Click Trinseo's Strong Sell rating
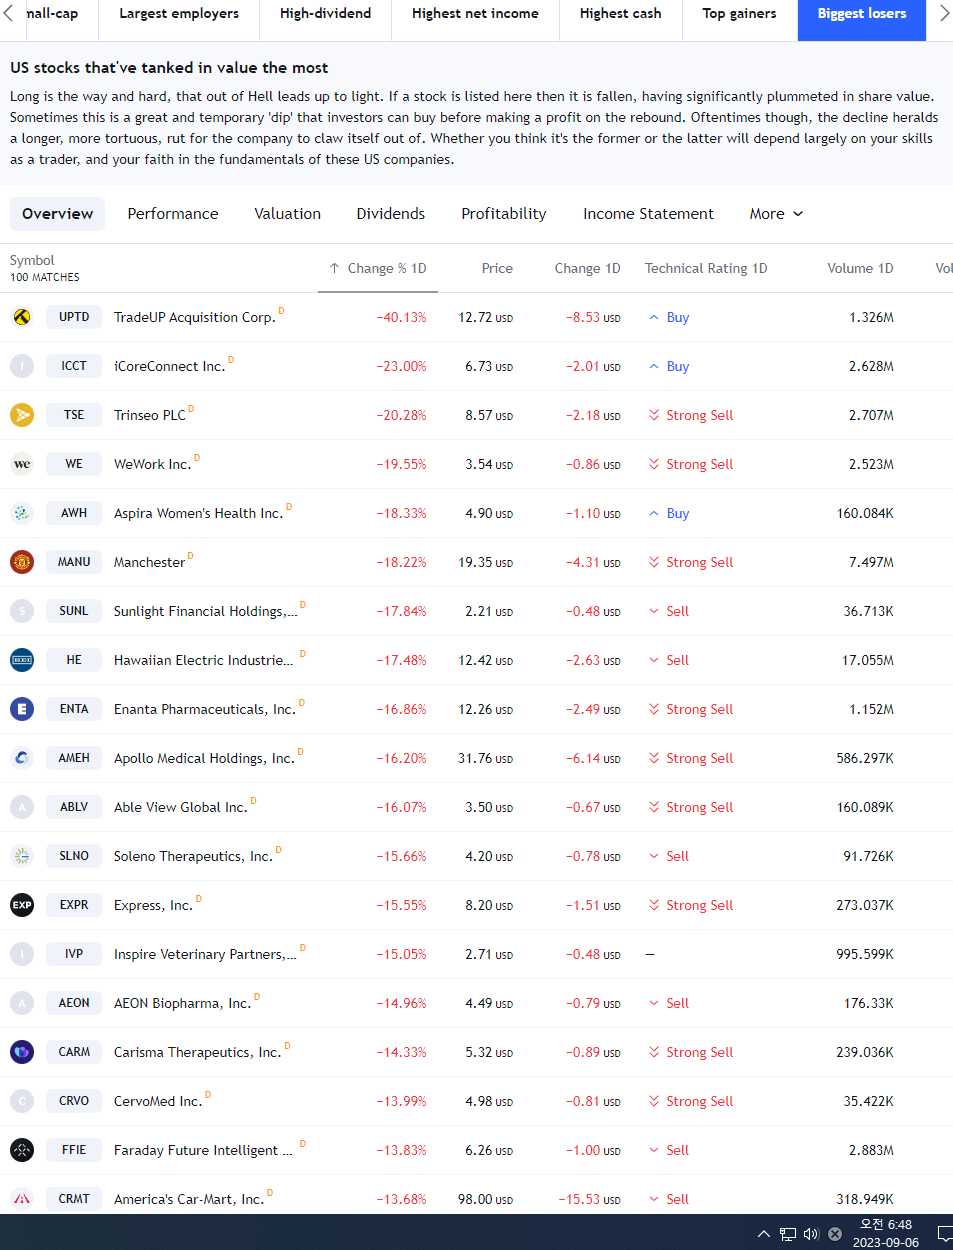The width and height of the screenshot is (953, 1250). click(691, 415)
